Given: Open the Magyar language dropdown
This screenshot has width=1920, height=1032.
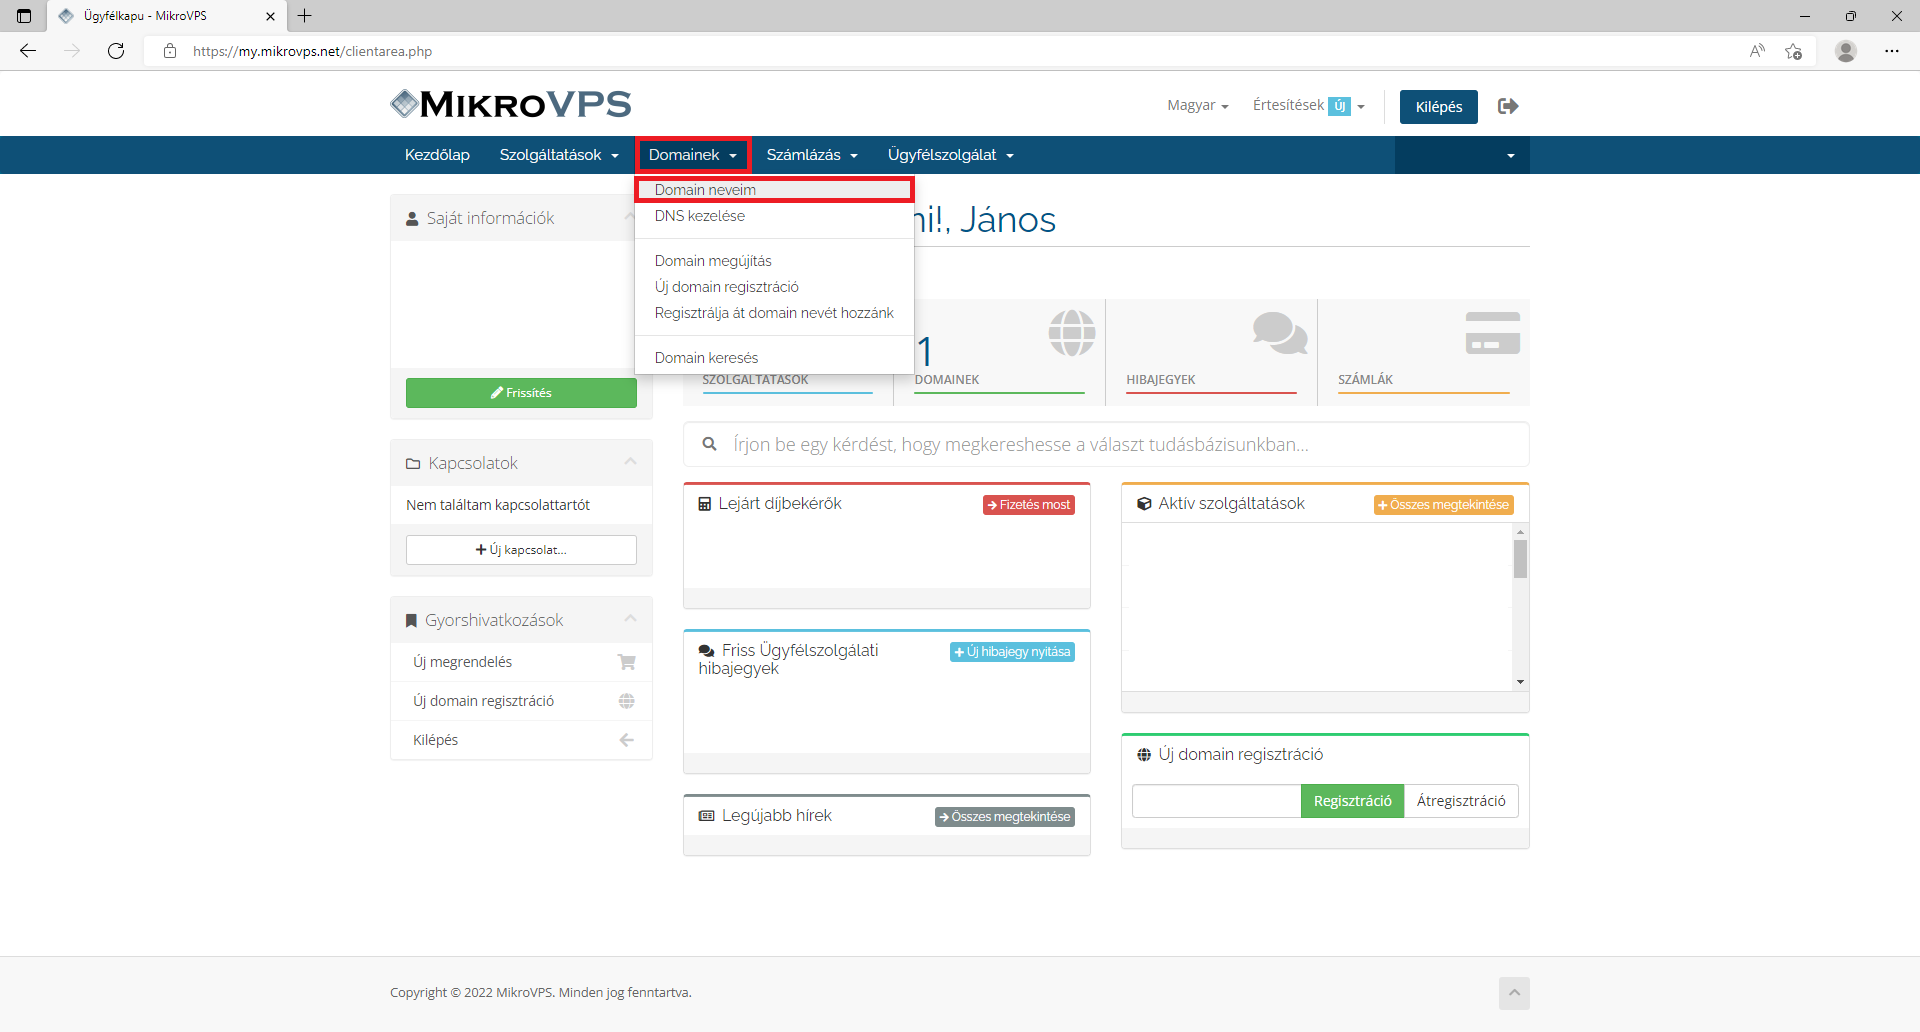Looking at the screenshot, I should pyautogui.click(x=1197, y=105).
